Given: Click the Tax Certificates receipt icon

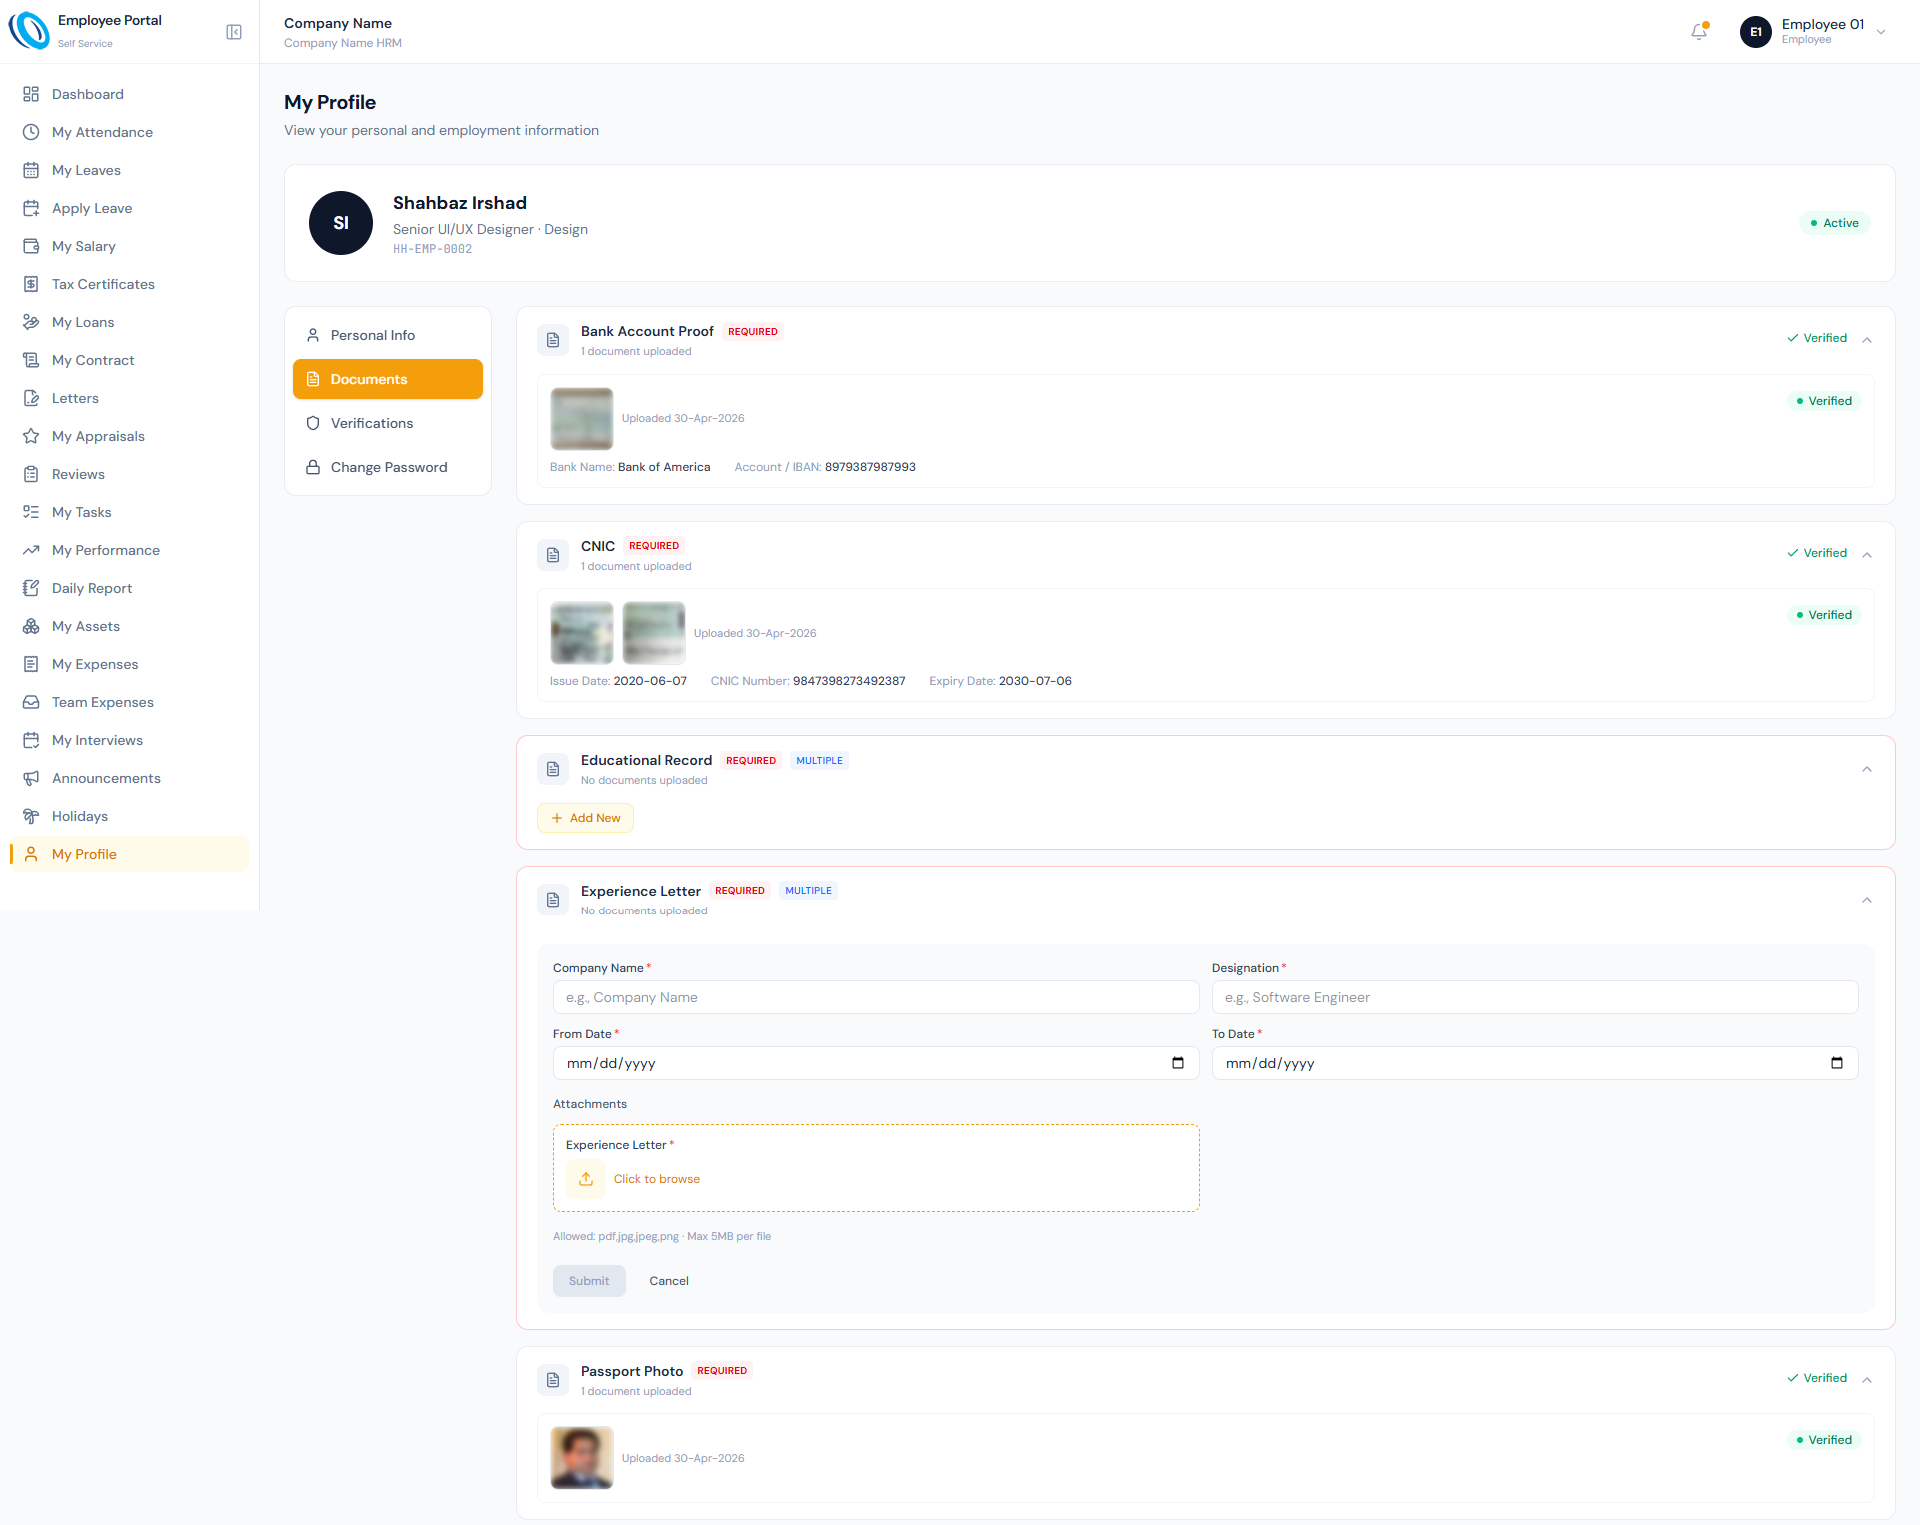Looking at the screenshot, I should [31, 284].
